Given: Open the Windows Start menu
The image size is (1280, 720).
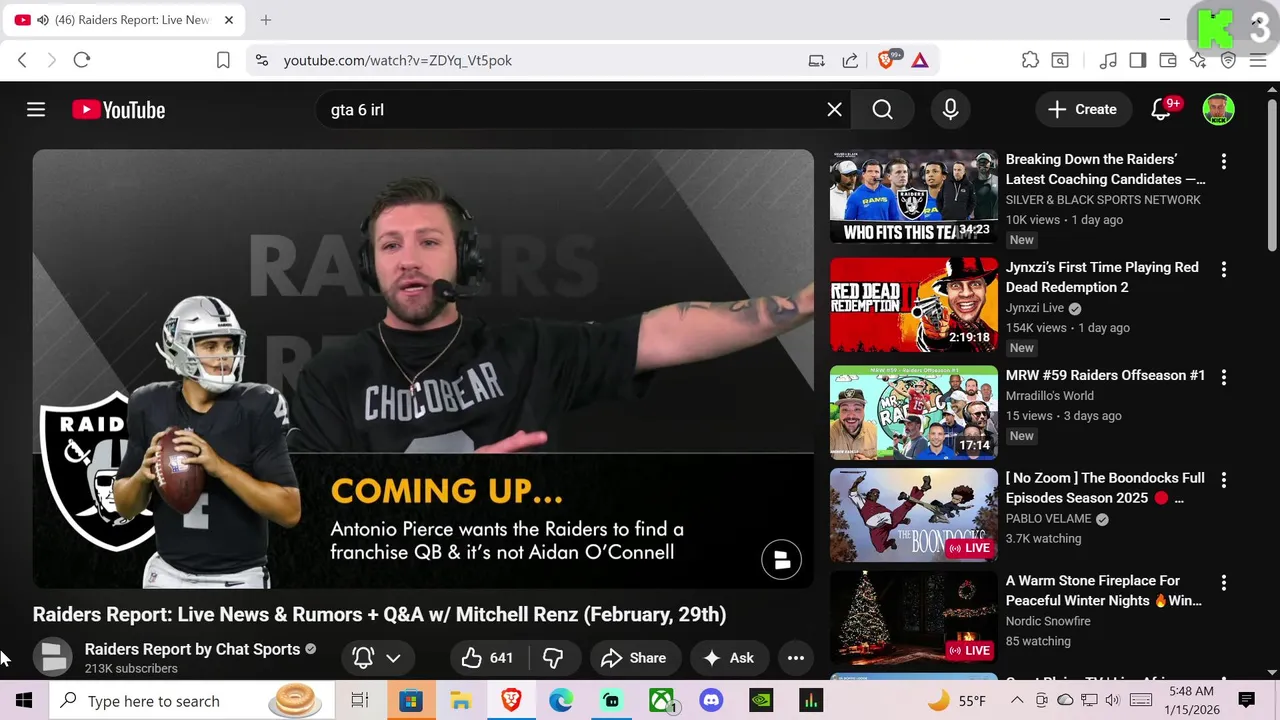Looking at the screenshot, I should [x=24, y=701].
